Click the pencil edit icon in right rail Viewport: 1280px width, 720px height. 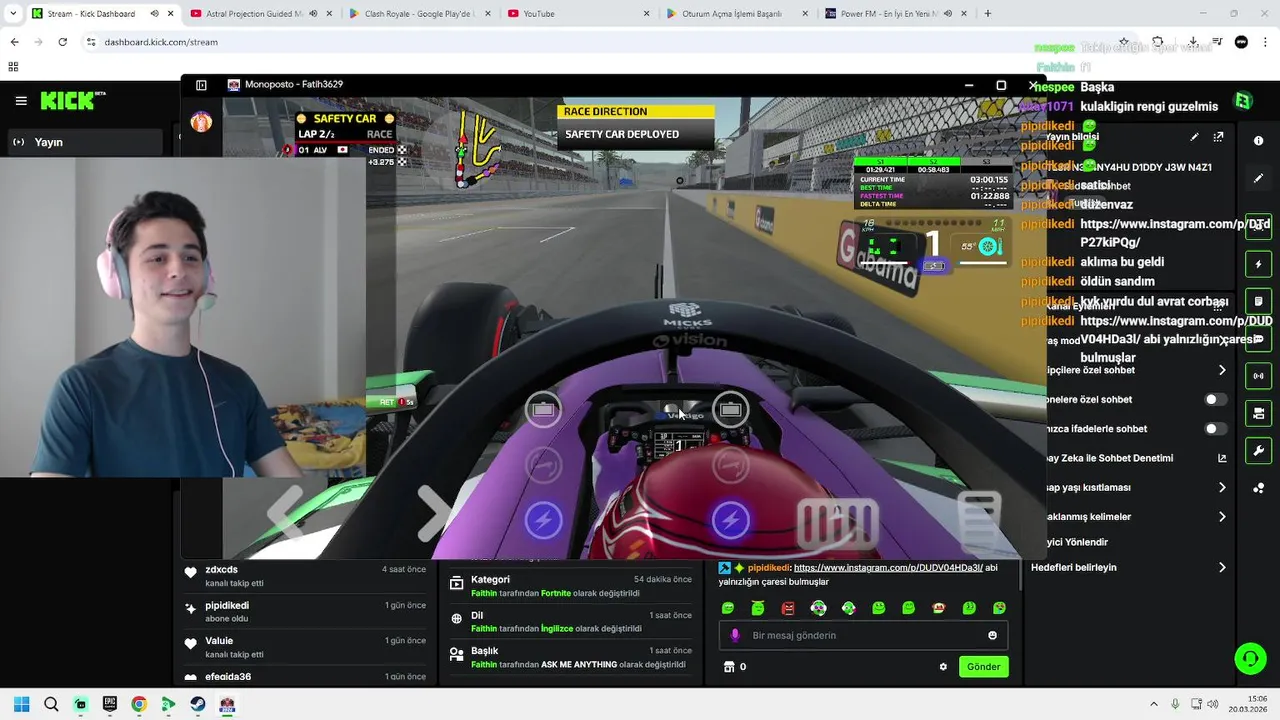[x=1258, y=178]
